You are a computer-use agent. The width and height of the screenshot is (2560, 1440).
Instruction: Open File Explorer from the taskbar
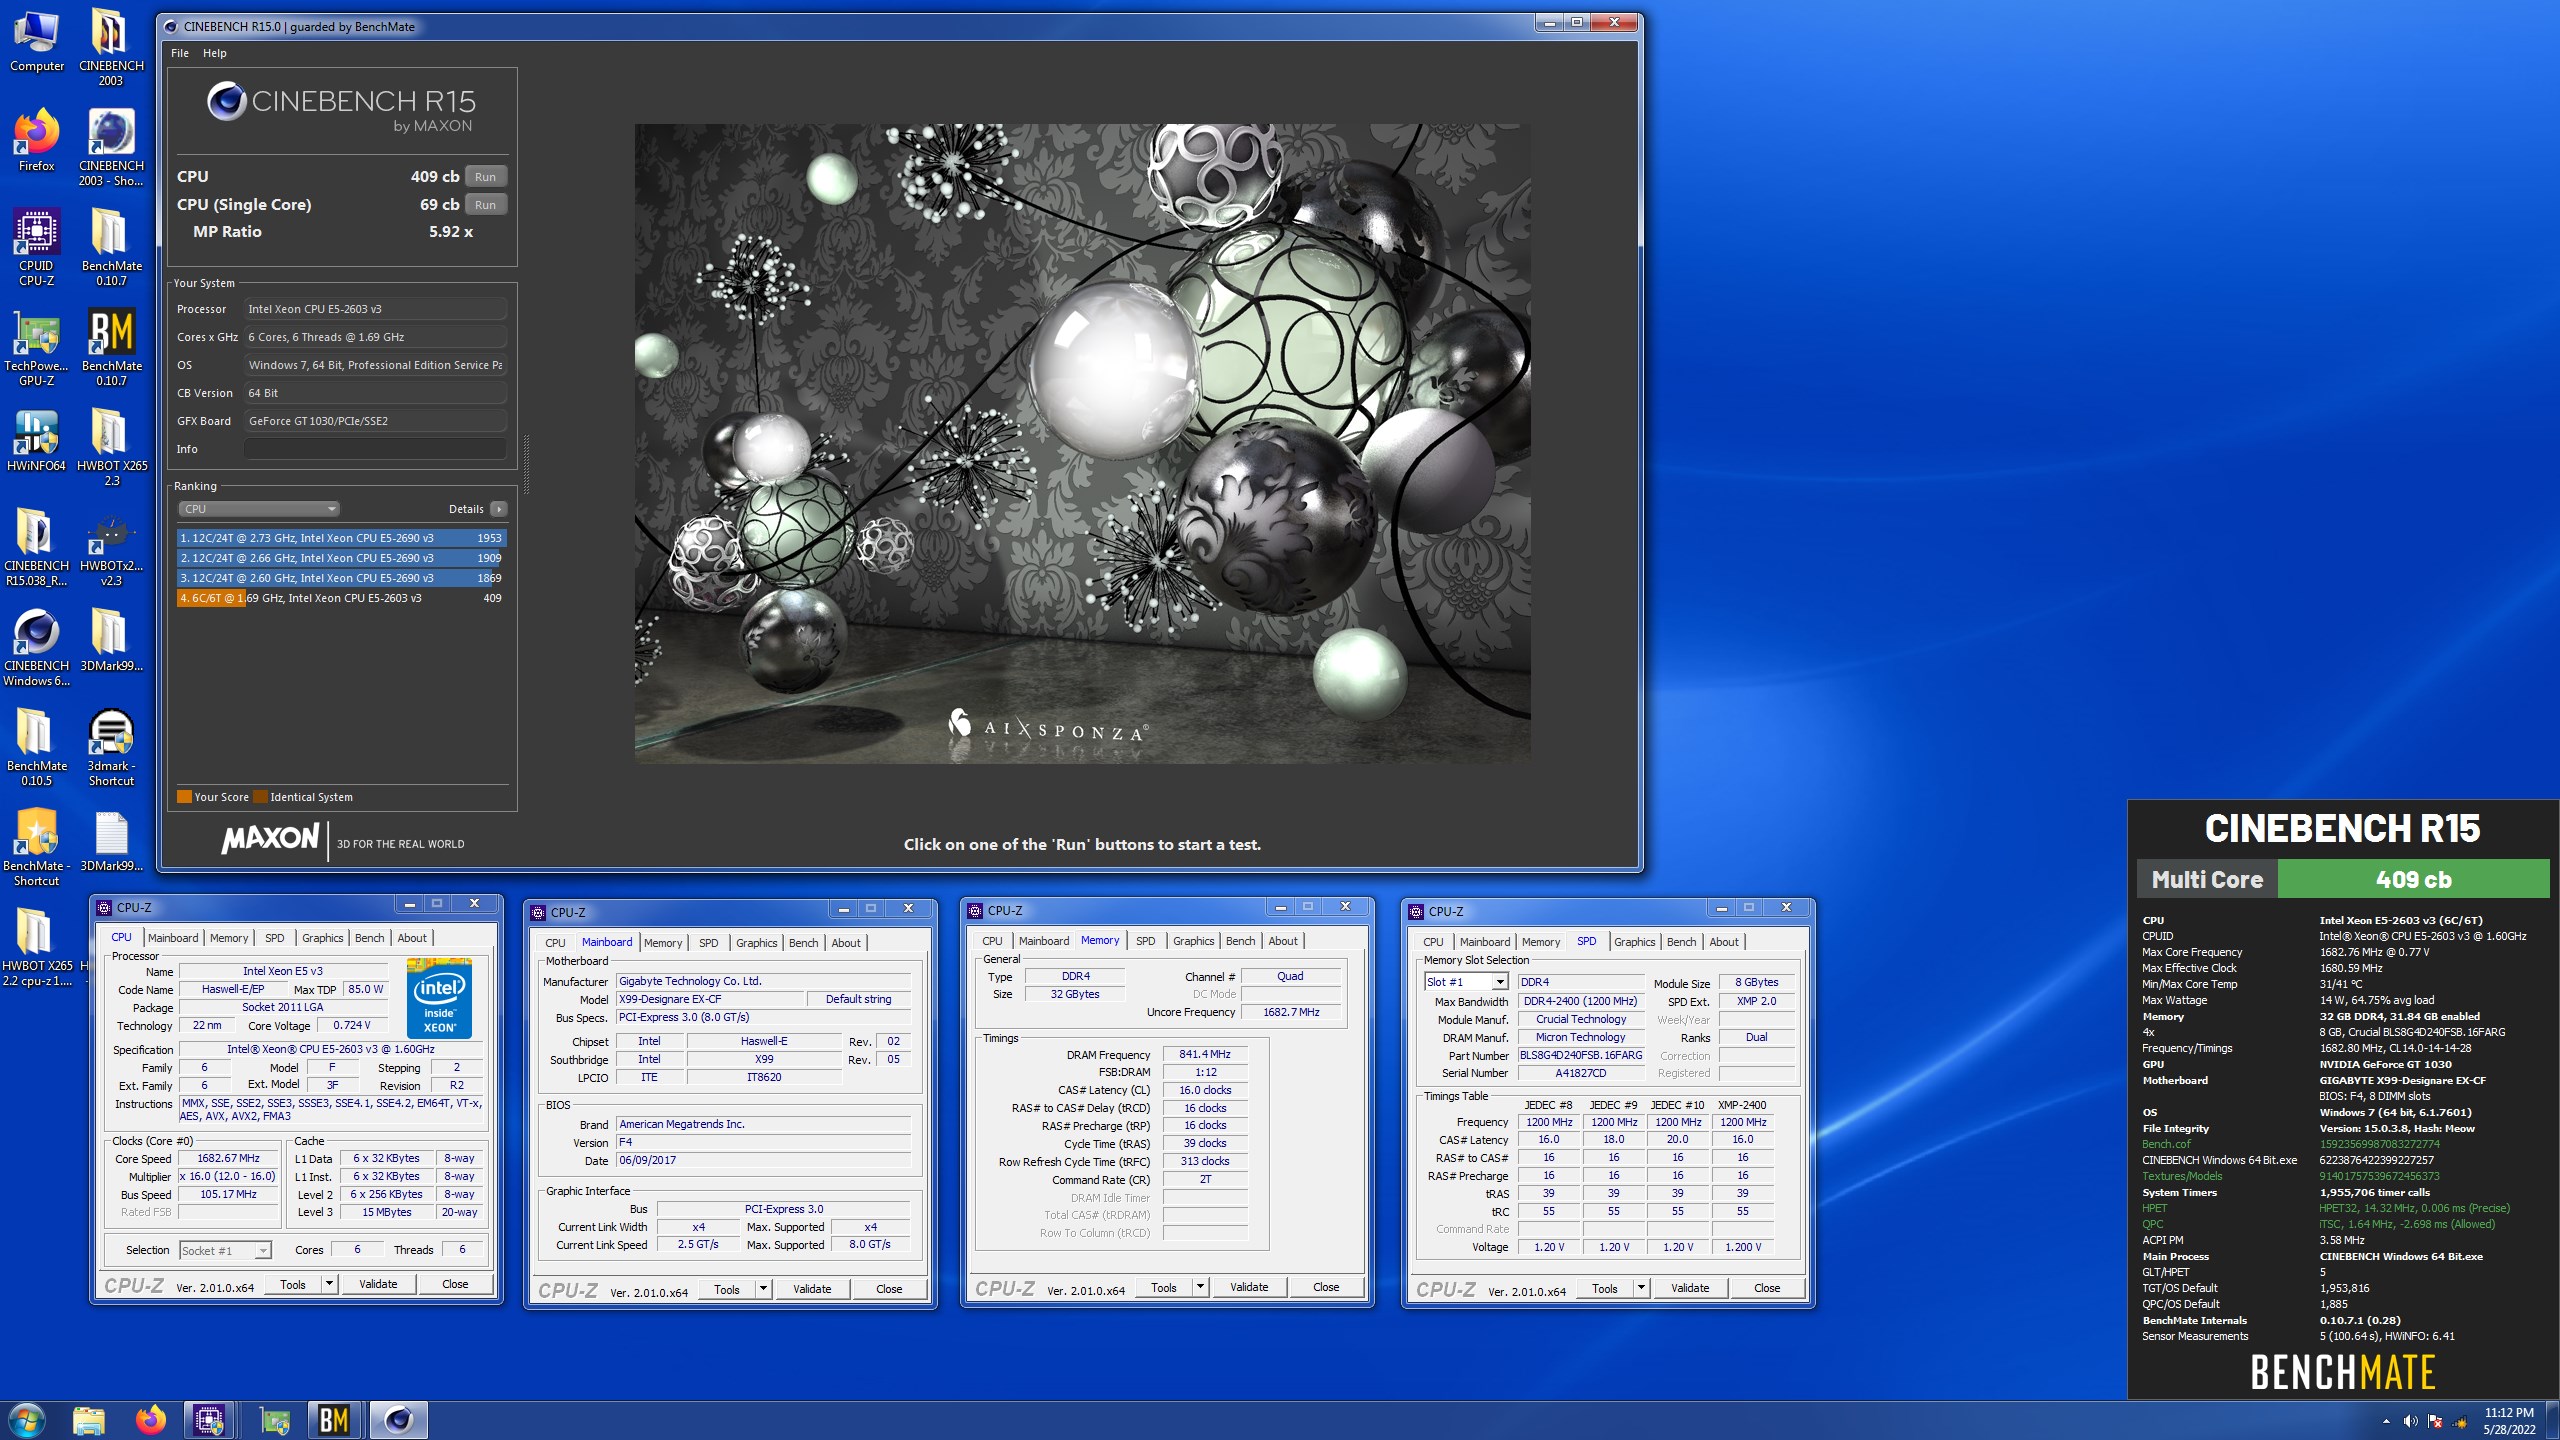coord(89,1420)
